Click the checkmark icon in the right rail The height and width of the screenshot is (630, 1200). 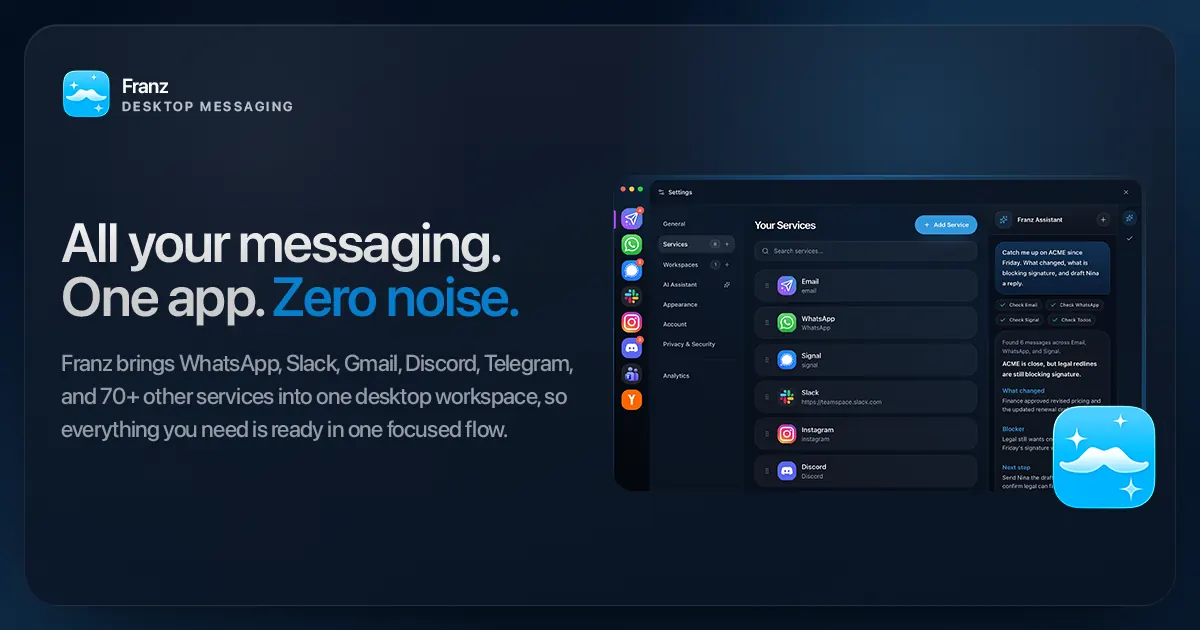(1130, 239)
